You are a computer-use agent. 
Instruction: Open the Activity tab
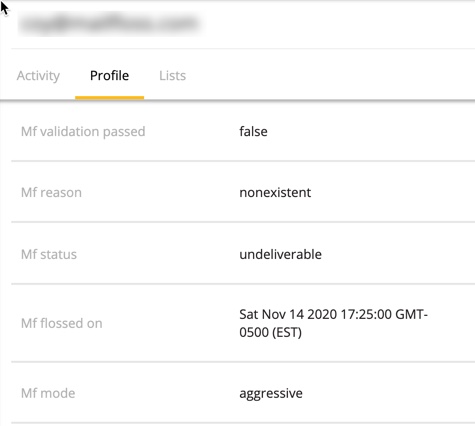[38, 76]
